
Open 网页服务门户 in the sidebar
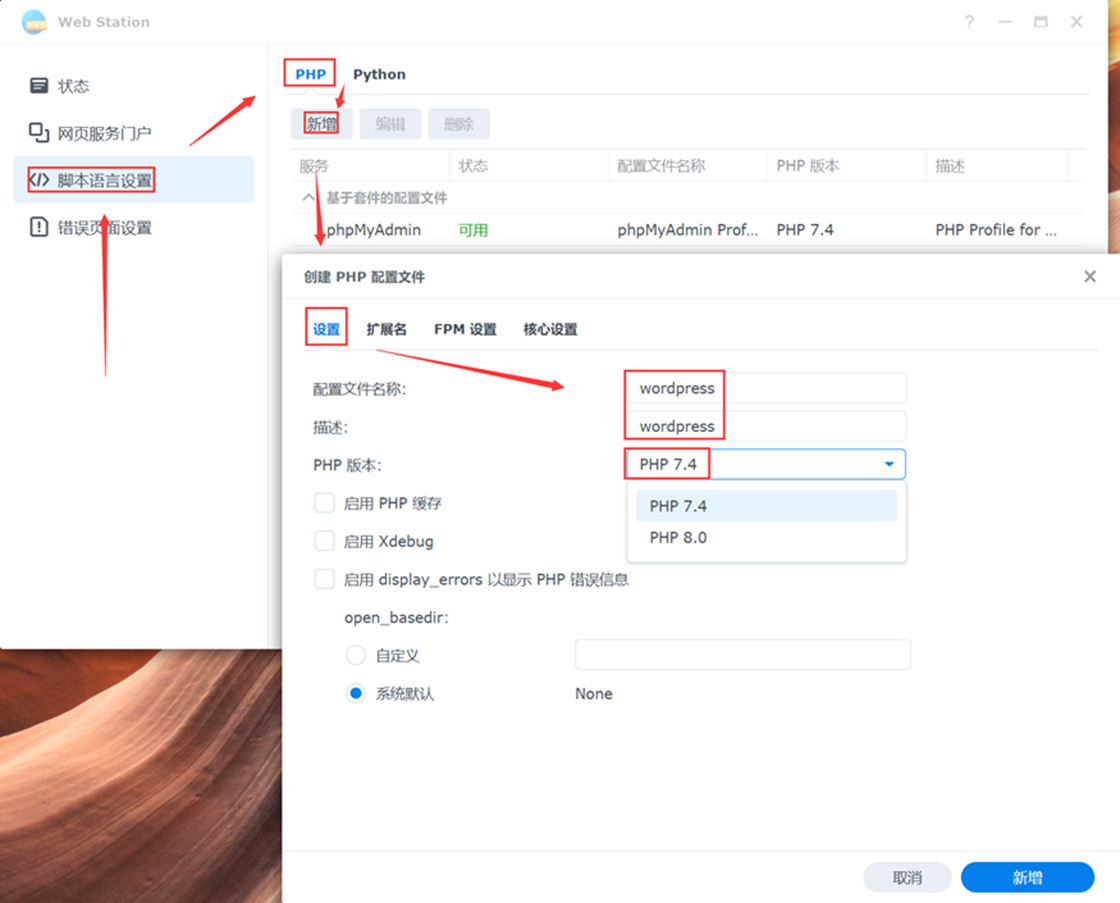click(134, 133)
